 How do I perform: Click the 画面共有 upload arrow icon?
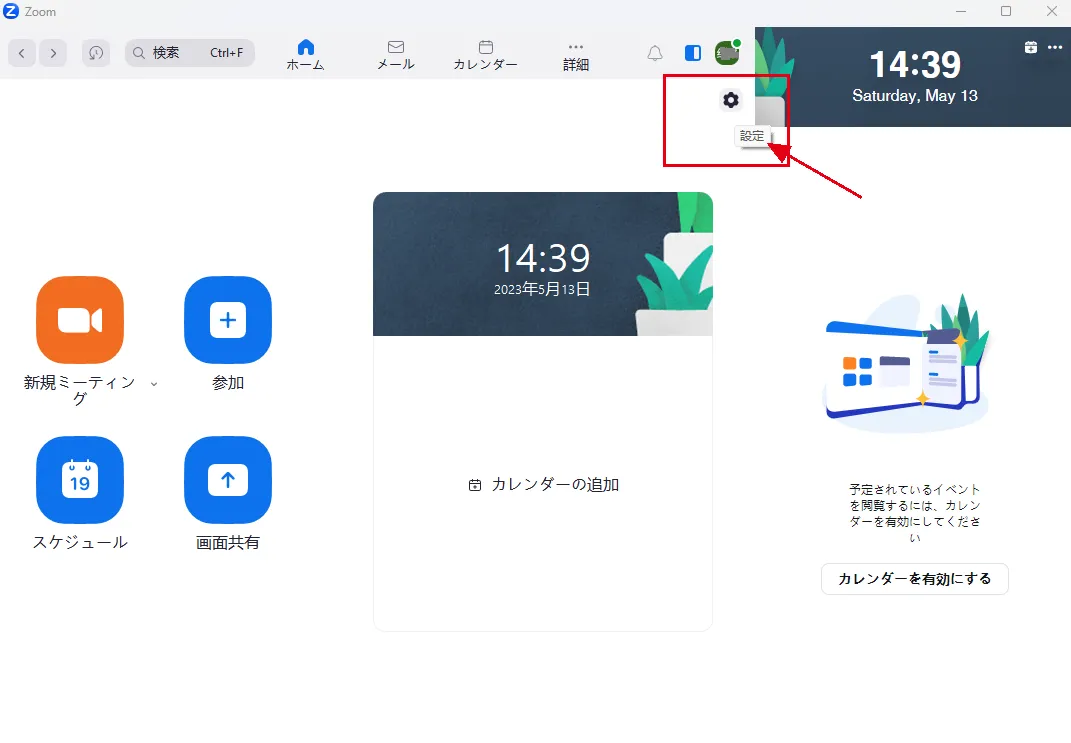[x=228, y=479]
